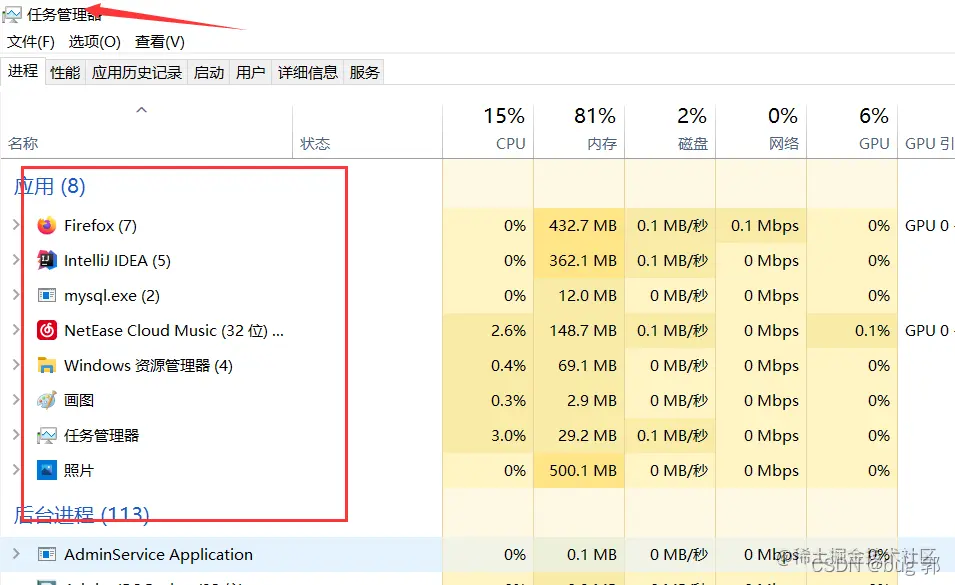This screenshot has width=955, height=585.
Task: Click 画图 memory value 2.9 MB
Action: 592,401
